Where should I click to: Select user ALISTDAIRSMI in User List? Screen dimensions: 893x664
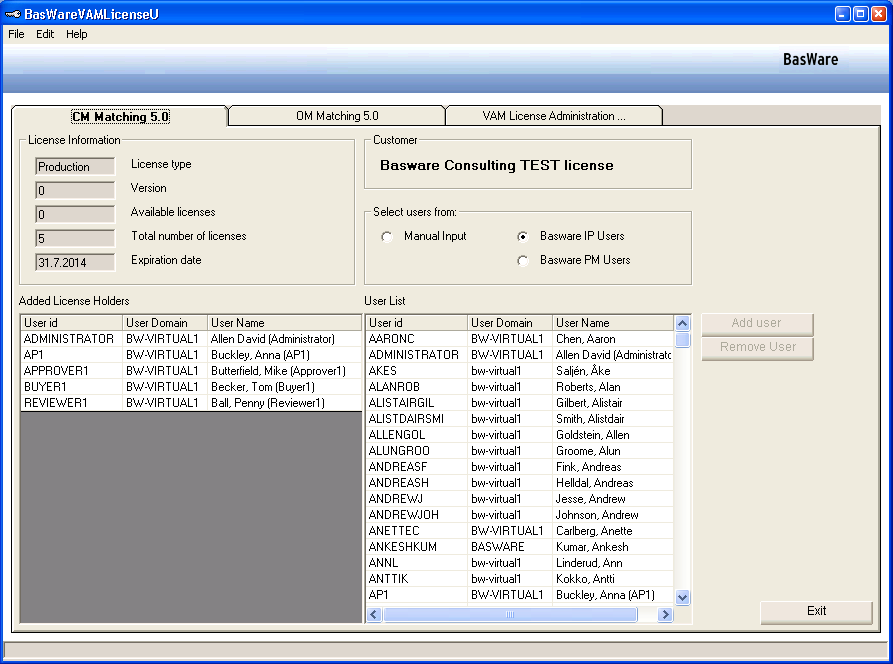519,419
